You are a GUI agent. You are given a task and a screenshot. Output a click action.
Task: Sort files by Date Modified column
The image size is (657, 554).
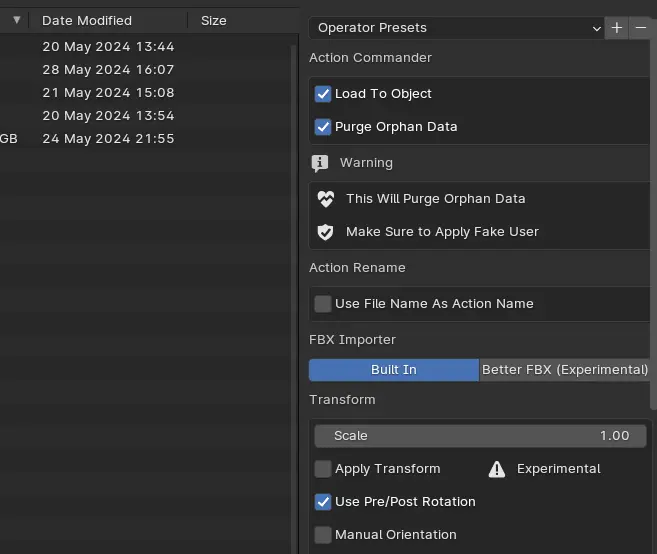(87, 20)
